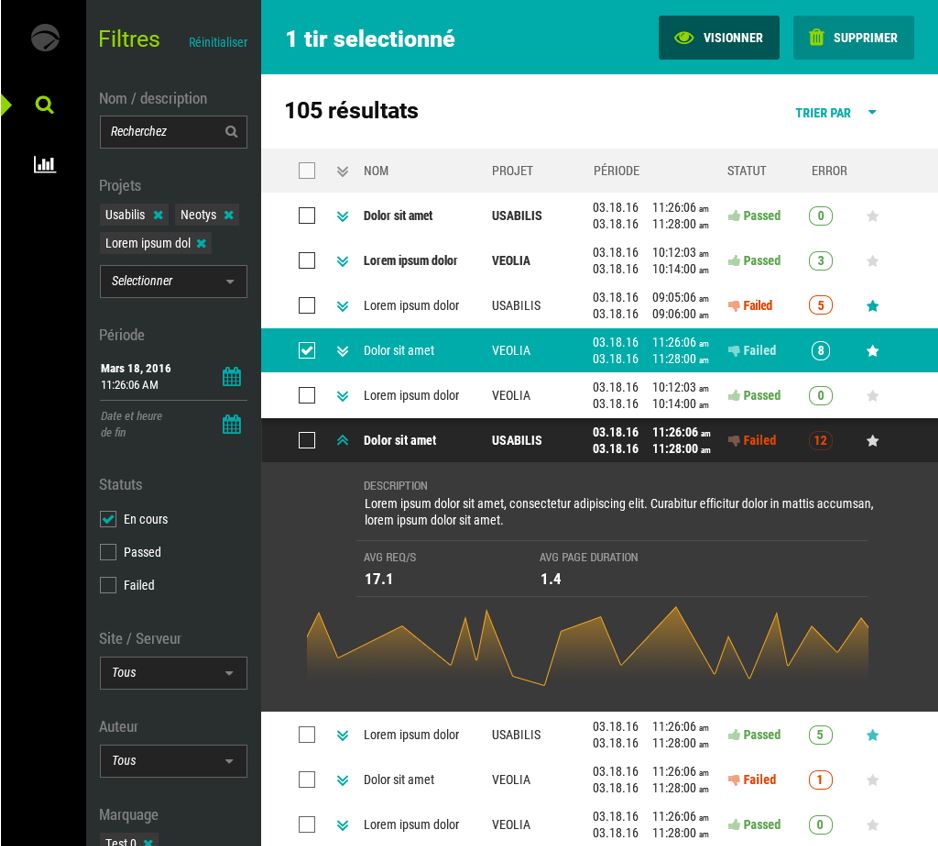Click the magnifier inside the Recherchez field
Viewport: 938px width, 846px height.
[231, 131]
